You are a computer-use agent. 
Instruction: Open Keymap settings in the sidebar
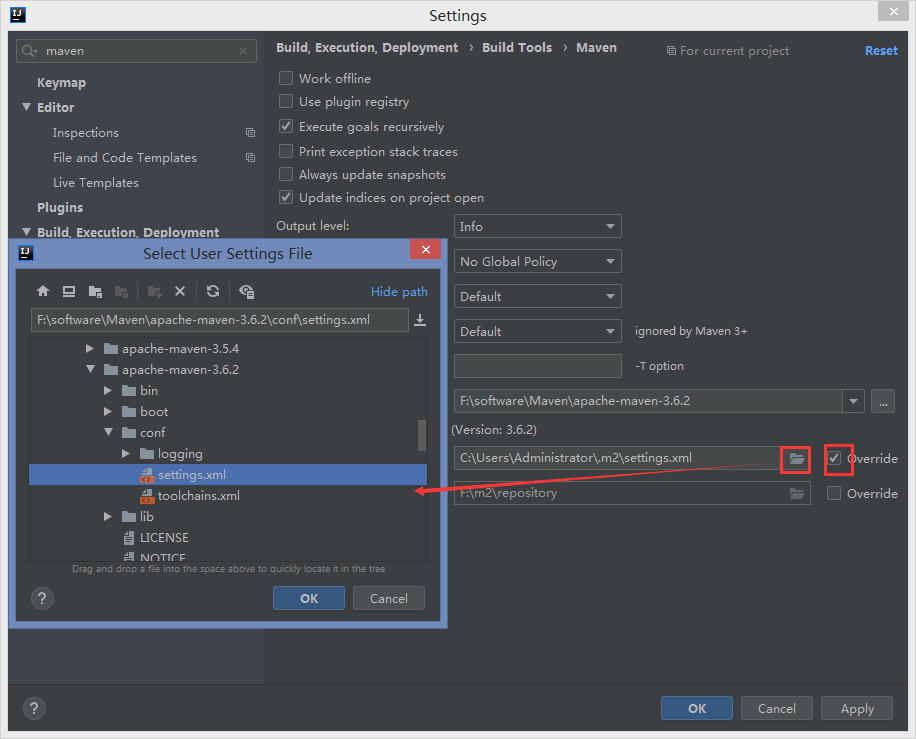61,83
